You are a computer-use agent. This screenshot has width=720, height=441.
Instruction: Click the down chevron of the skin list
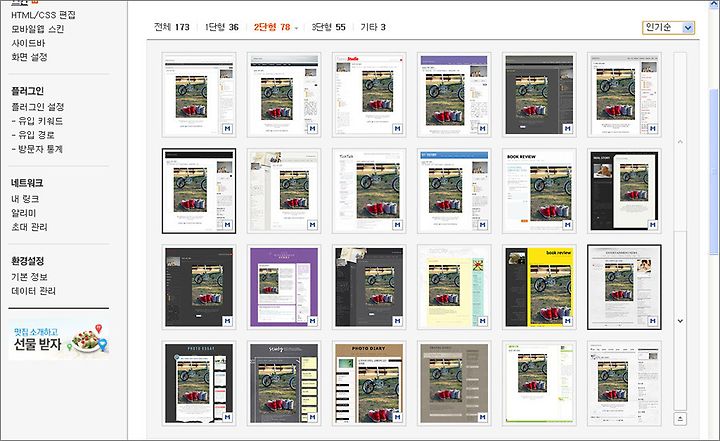[680, 321]
